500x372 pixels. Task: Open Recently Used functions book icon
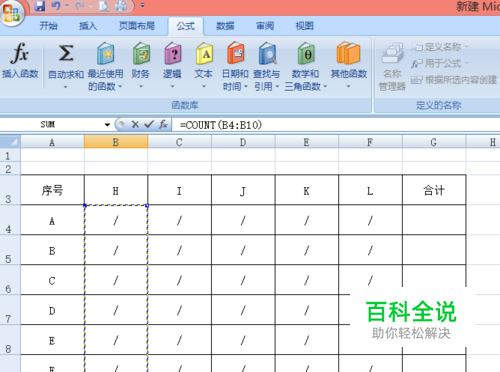pyautogui.click(x=106, y=53)
